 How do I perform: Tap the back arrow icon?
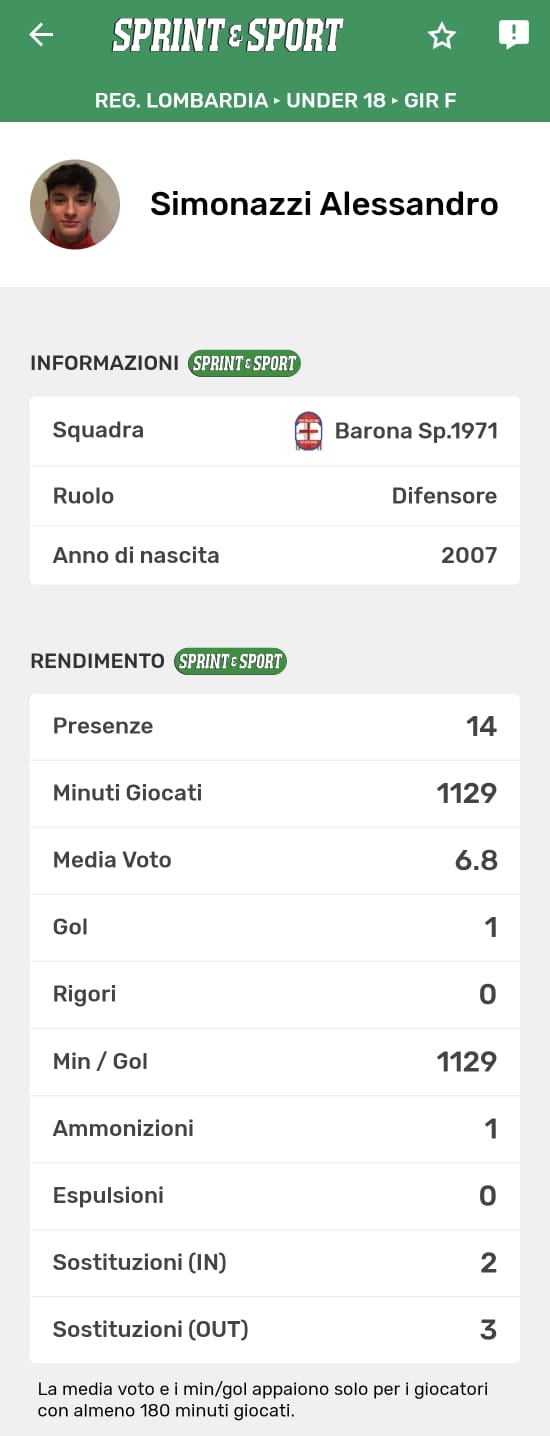coord(41,35)
